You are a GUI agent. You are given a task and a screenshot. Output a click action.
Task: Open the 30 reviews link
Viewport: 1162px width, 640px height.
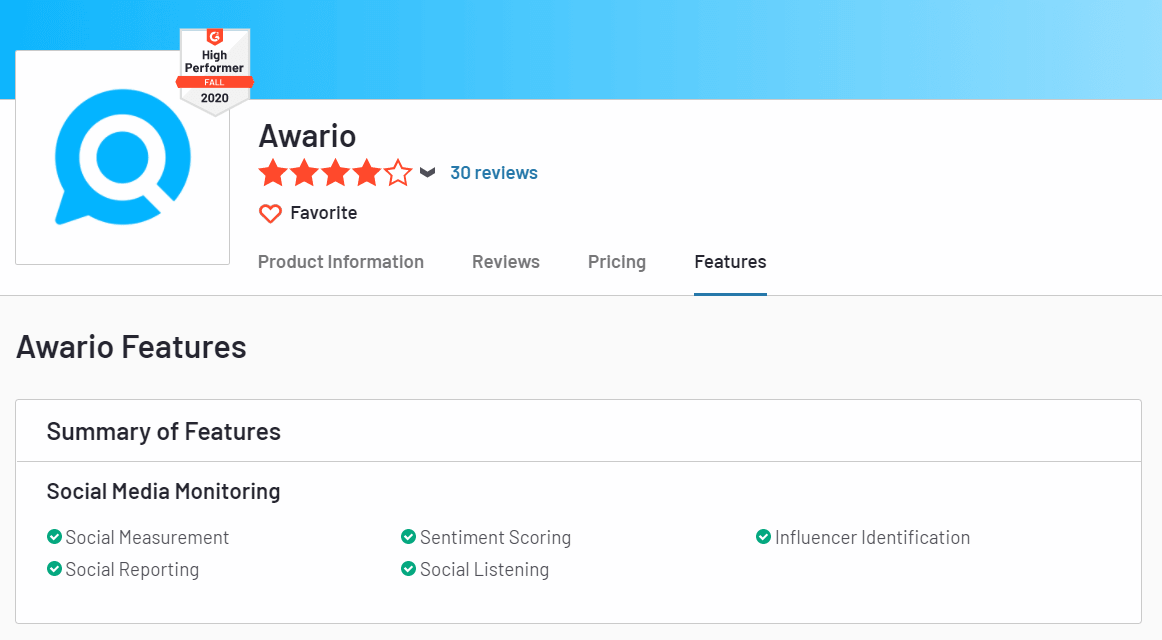(493, 173)
